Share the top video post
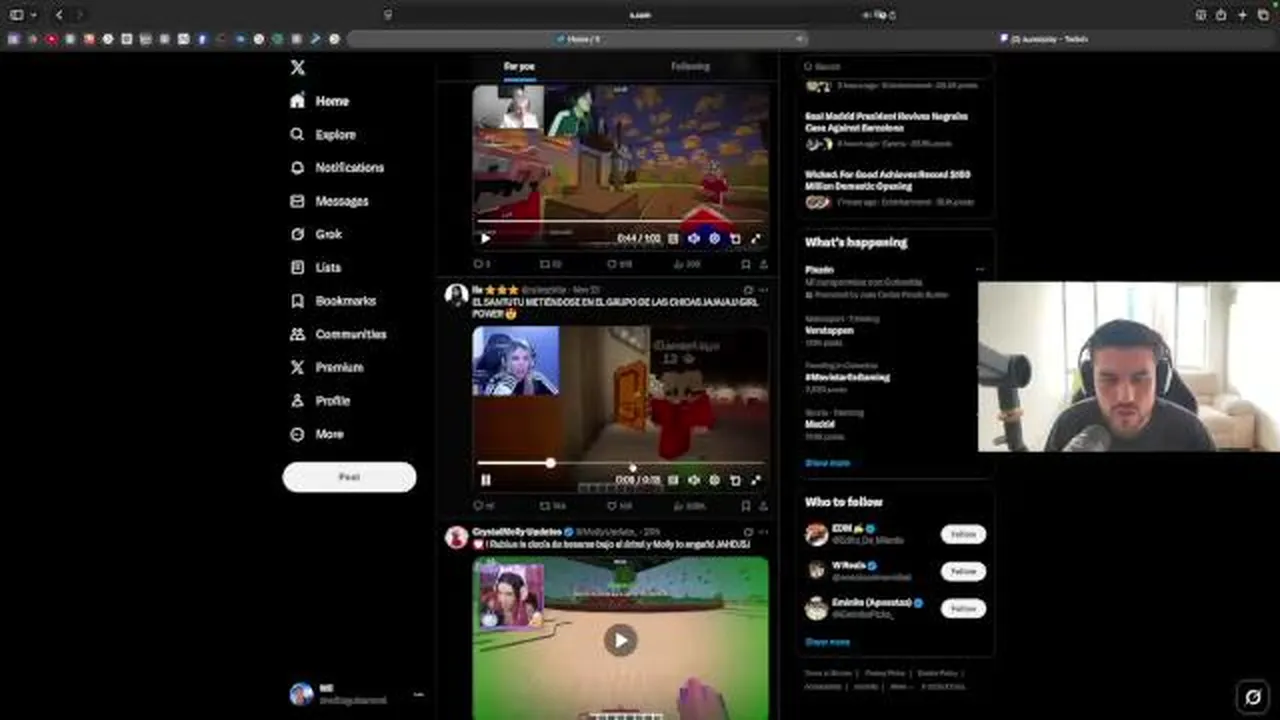 point(763,264)
